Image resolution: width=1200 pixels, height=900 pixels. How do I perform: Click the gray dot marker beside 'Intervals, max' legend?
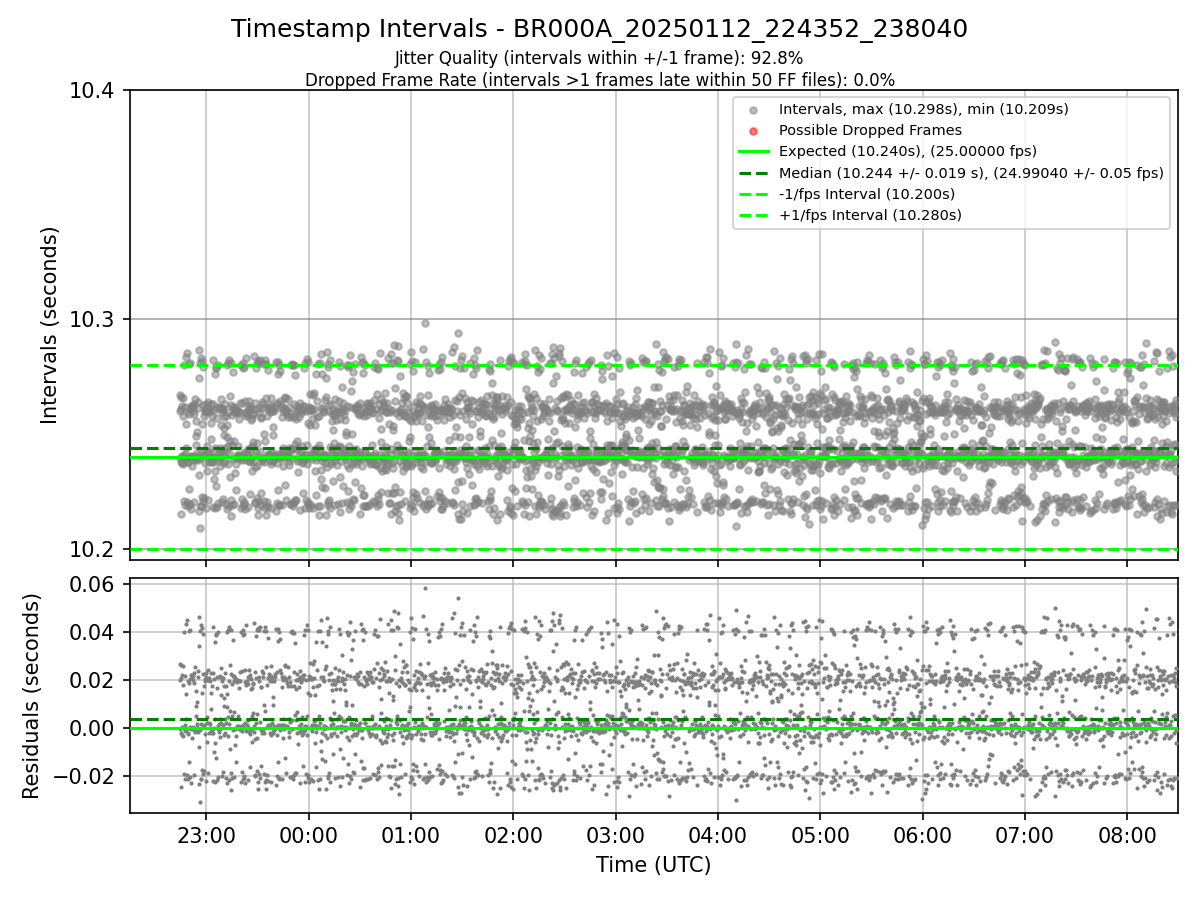point(754,110)
